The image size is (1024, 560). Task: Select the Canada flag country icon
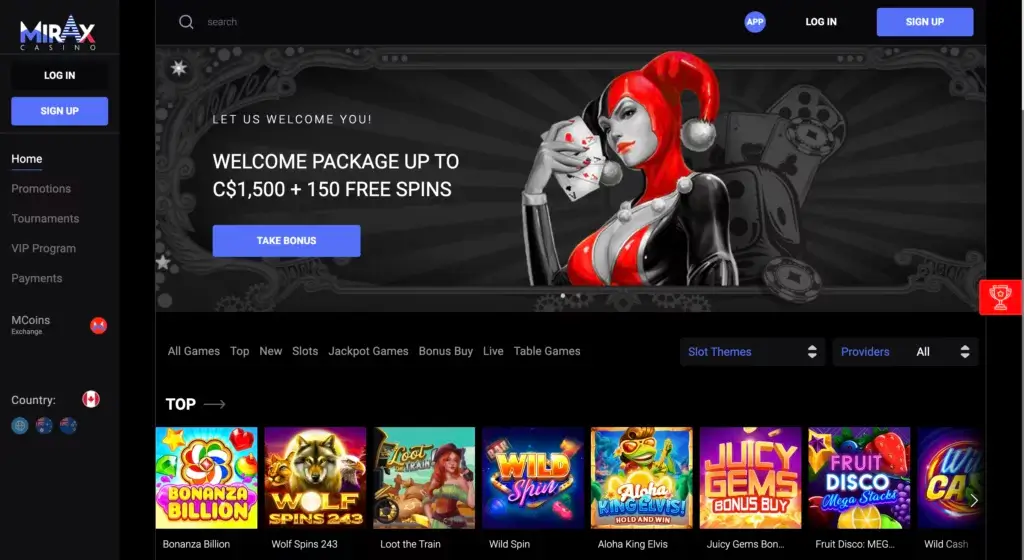click(91, 399)
